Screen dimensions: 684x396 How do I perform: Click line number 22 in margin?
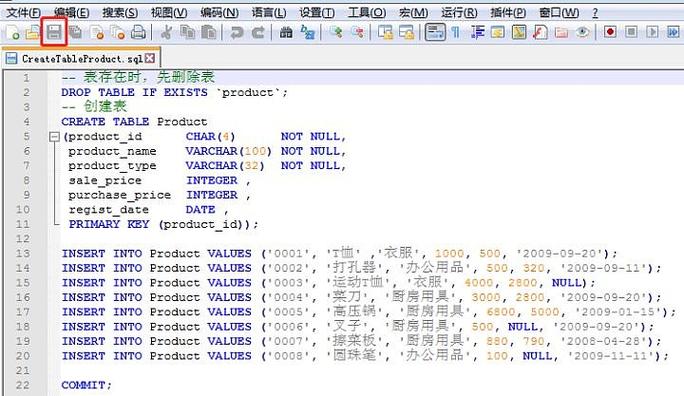23,385
